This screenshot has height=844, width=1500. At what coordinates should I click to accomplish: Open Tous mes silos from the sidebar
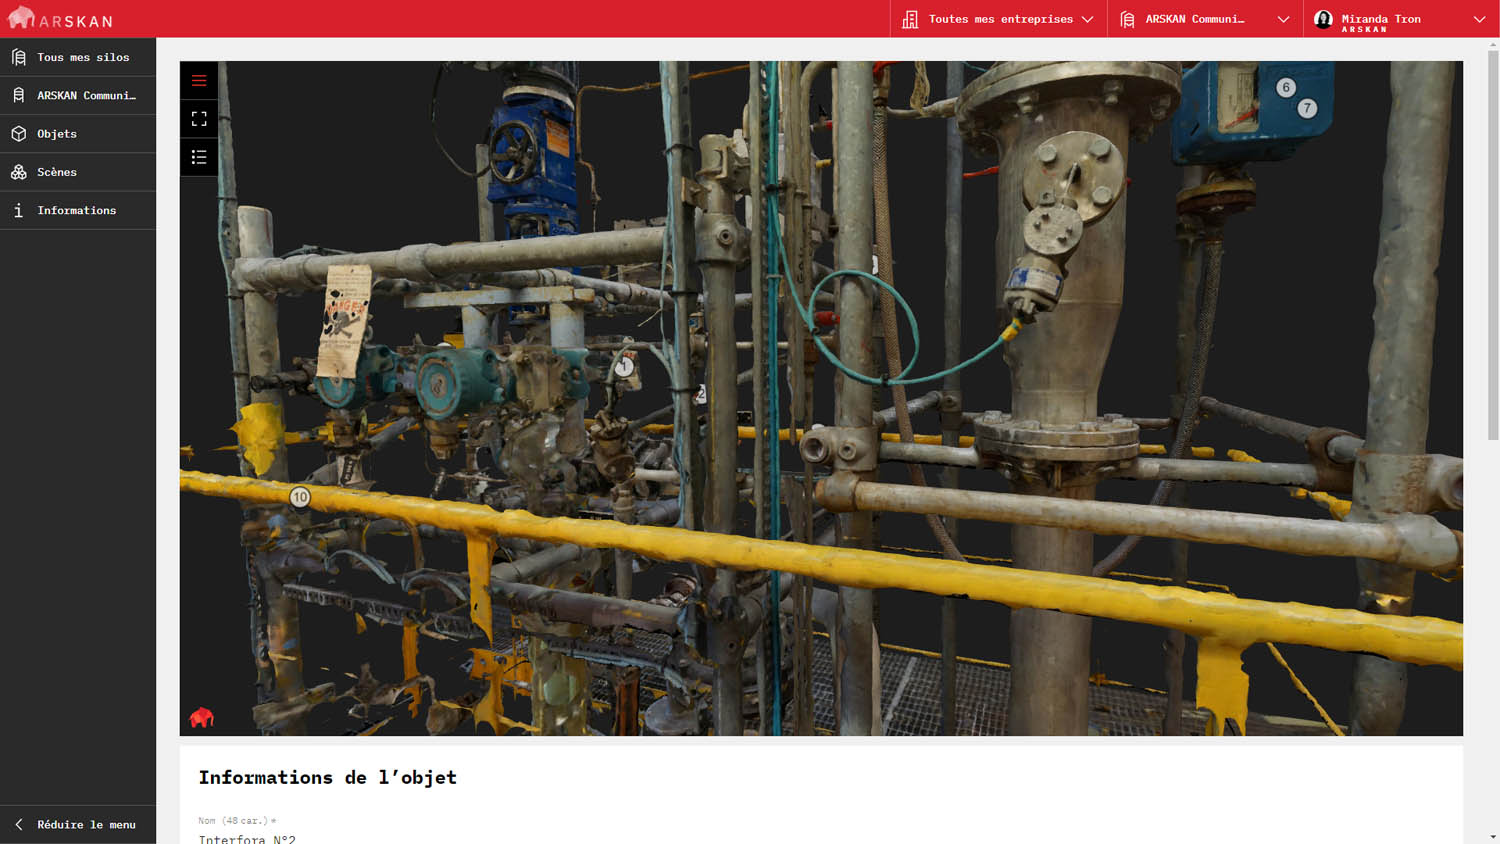pos(83,57)
